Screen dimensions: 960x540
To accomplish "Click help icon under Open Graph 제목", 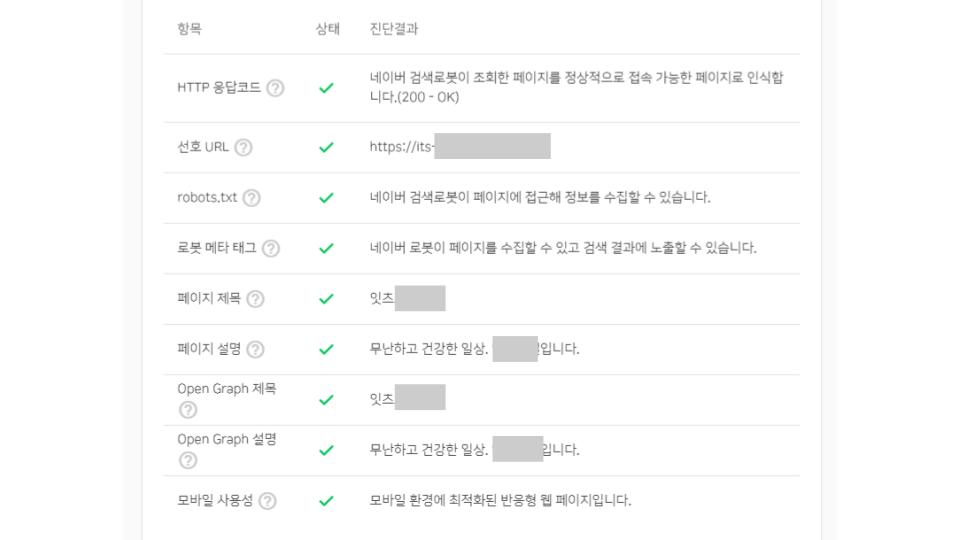I will click(188, 410).
